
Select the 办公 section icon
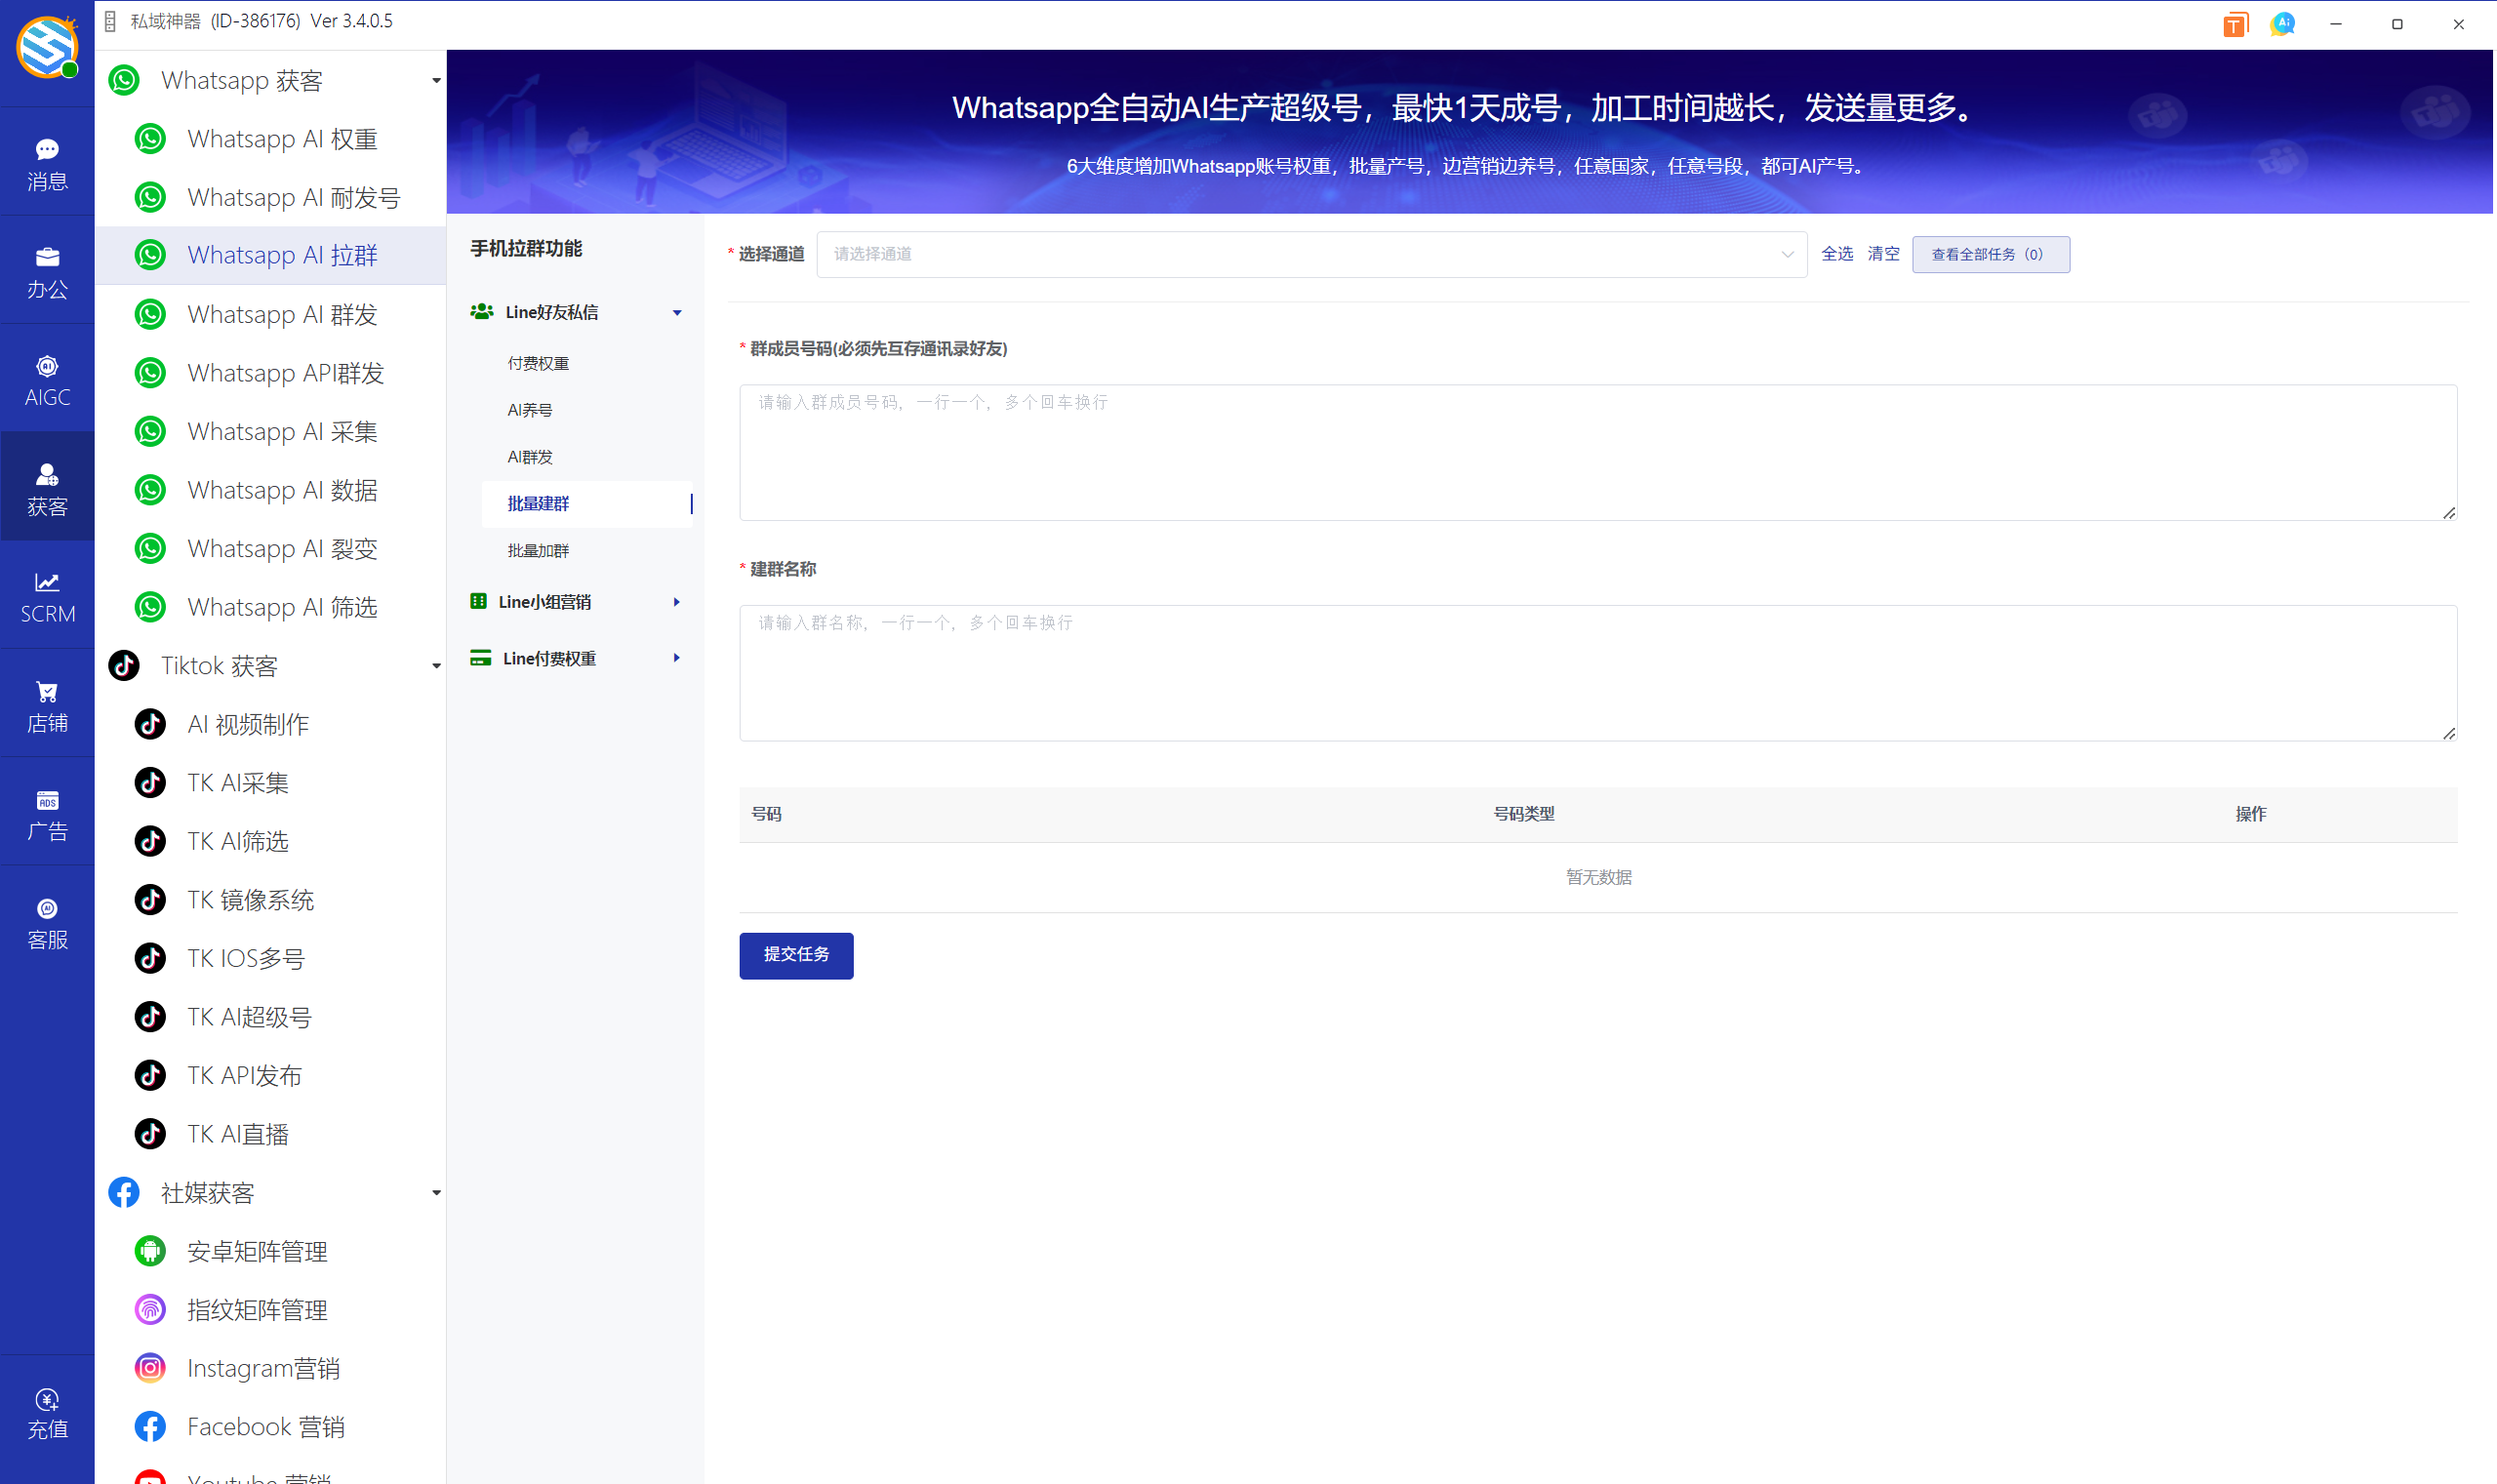point(47,270)
